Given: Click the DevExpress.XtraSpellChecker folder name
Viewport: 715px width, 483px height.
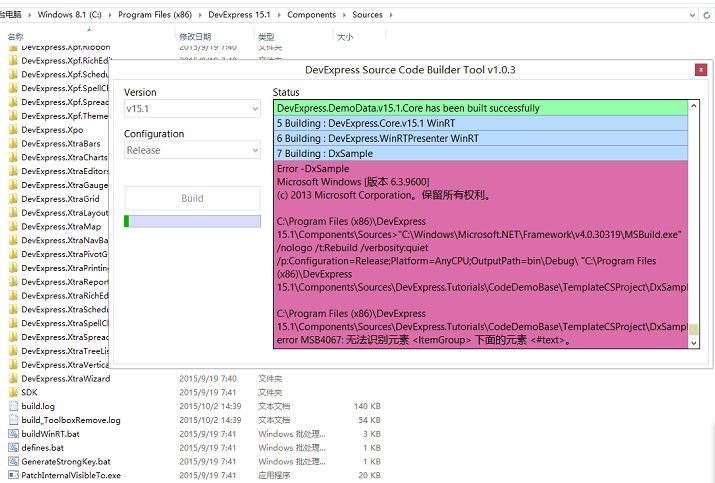Looking at the screenshot, I should (65, 323).
